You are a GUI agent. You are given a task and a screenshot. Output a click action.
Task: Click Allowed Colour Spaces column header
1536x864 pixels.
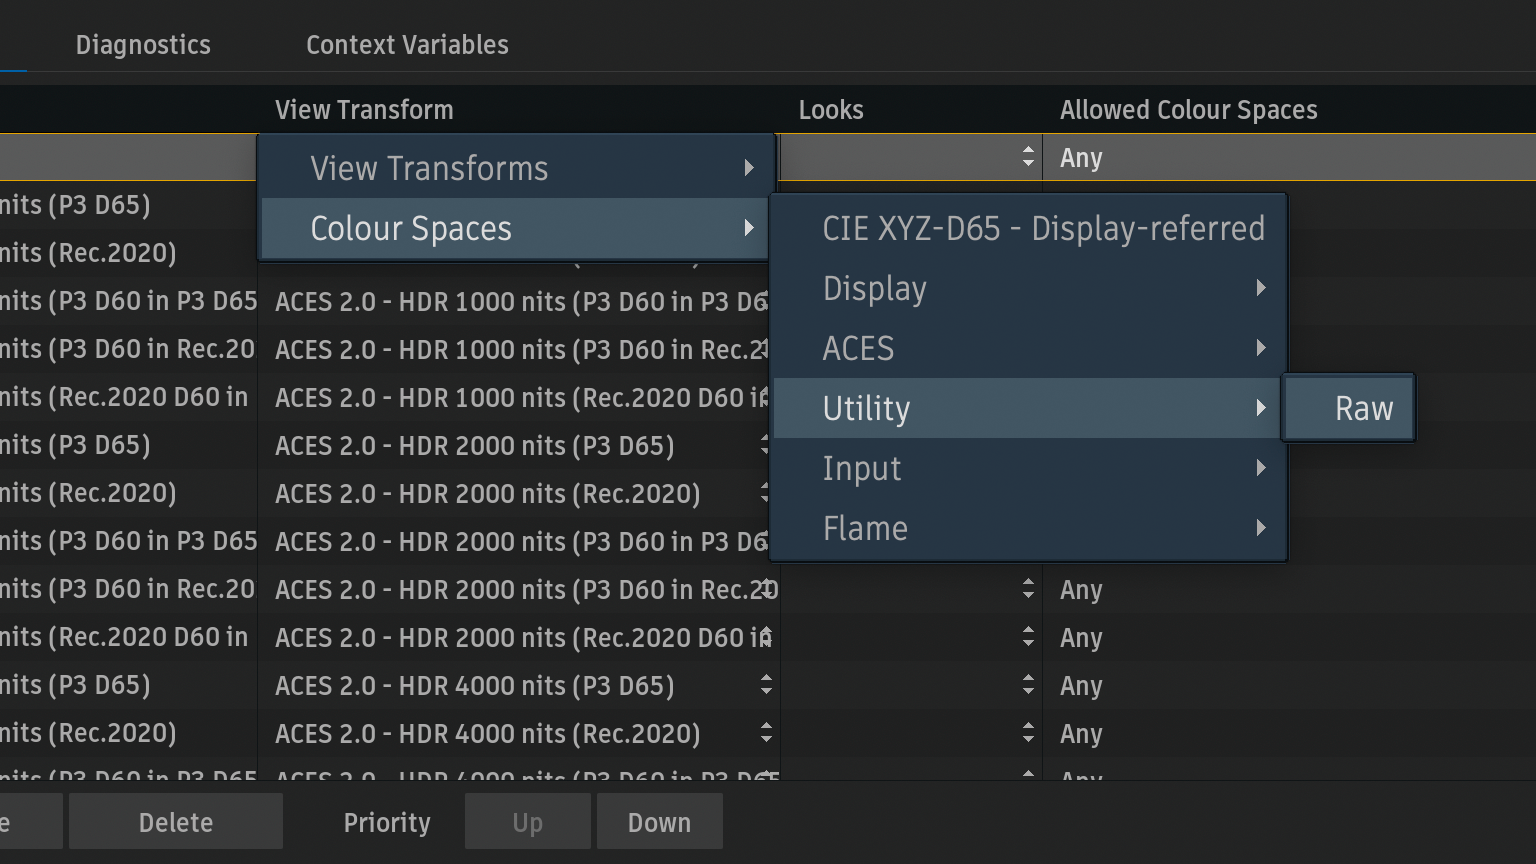1189,110
